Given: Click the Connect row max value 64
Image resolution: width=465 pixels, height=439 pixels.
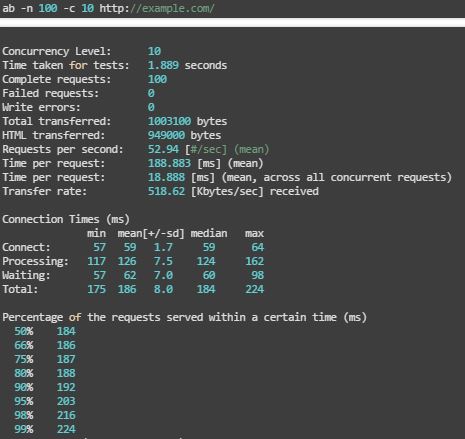Looking at the screenshot, I should [x=257, y=247].
